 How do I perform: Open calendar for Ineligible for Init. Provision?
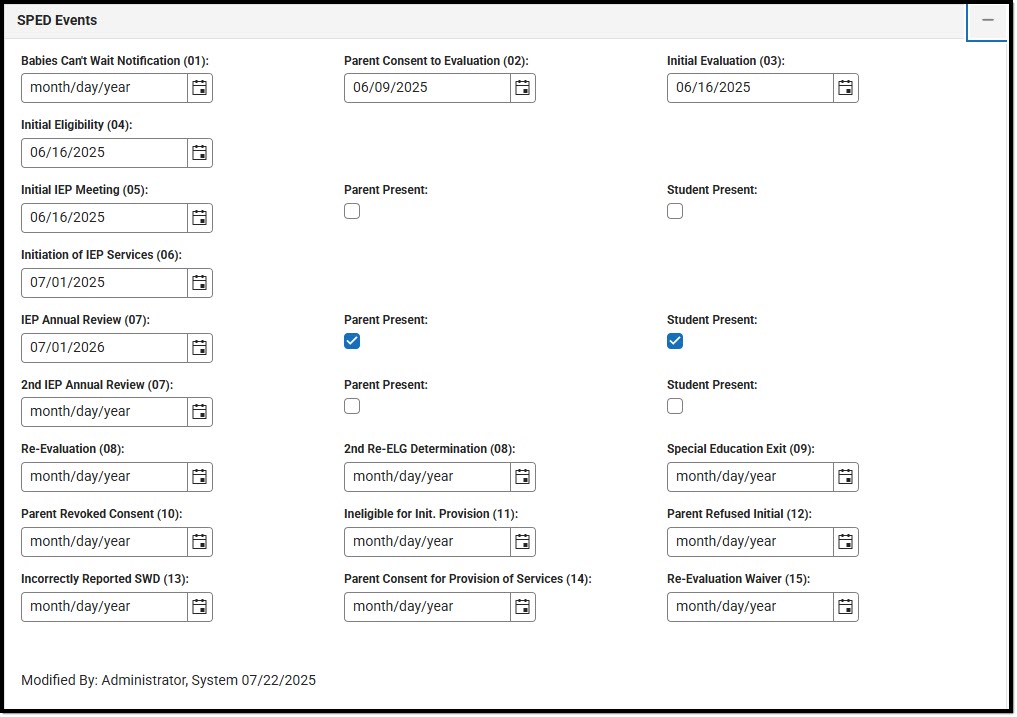click(x=523, y=542)
